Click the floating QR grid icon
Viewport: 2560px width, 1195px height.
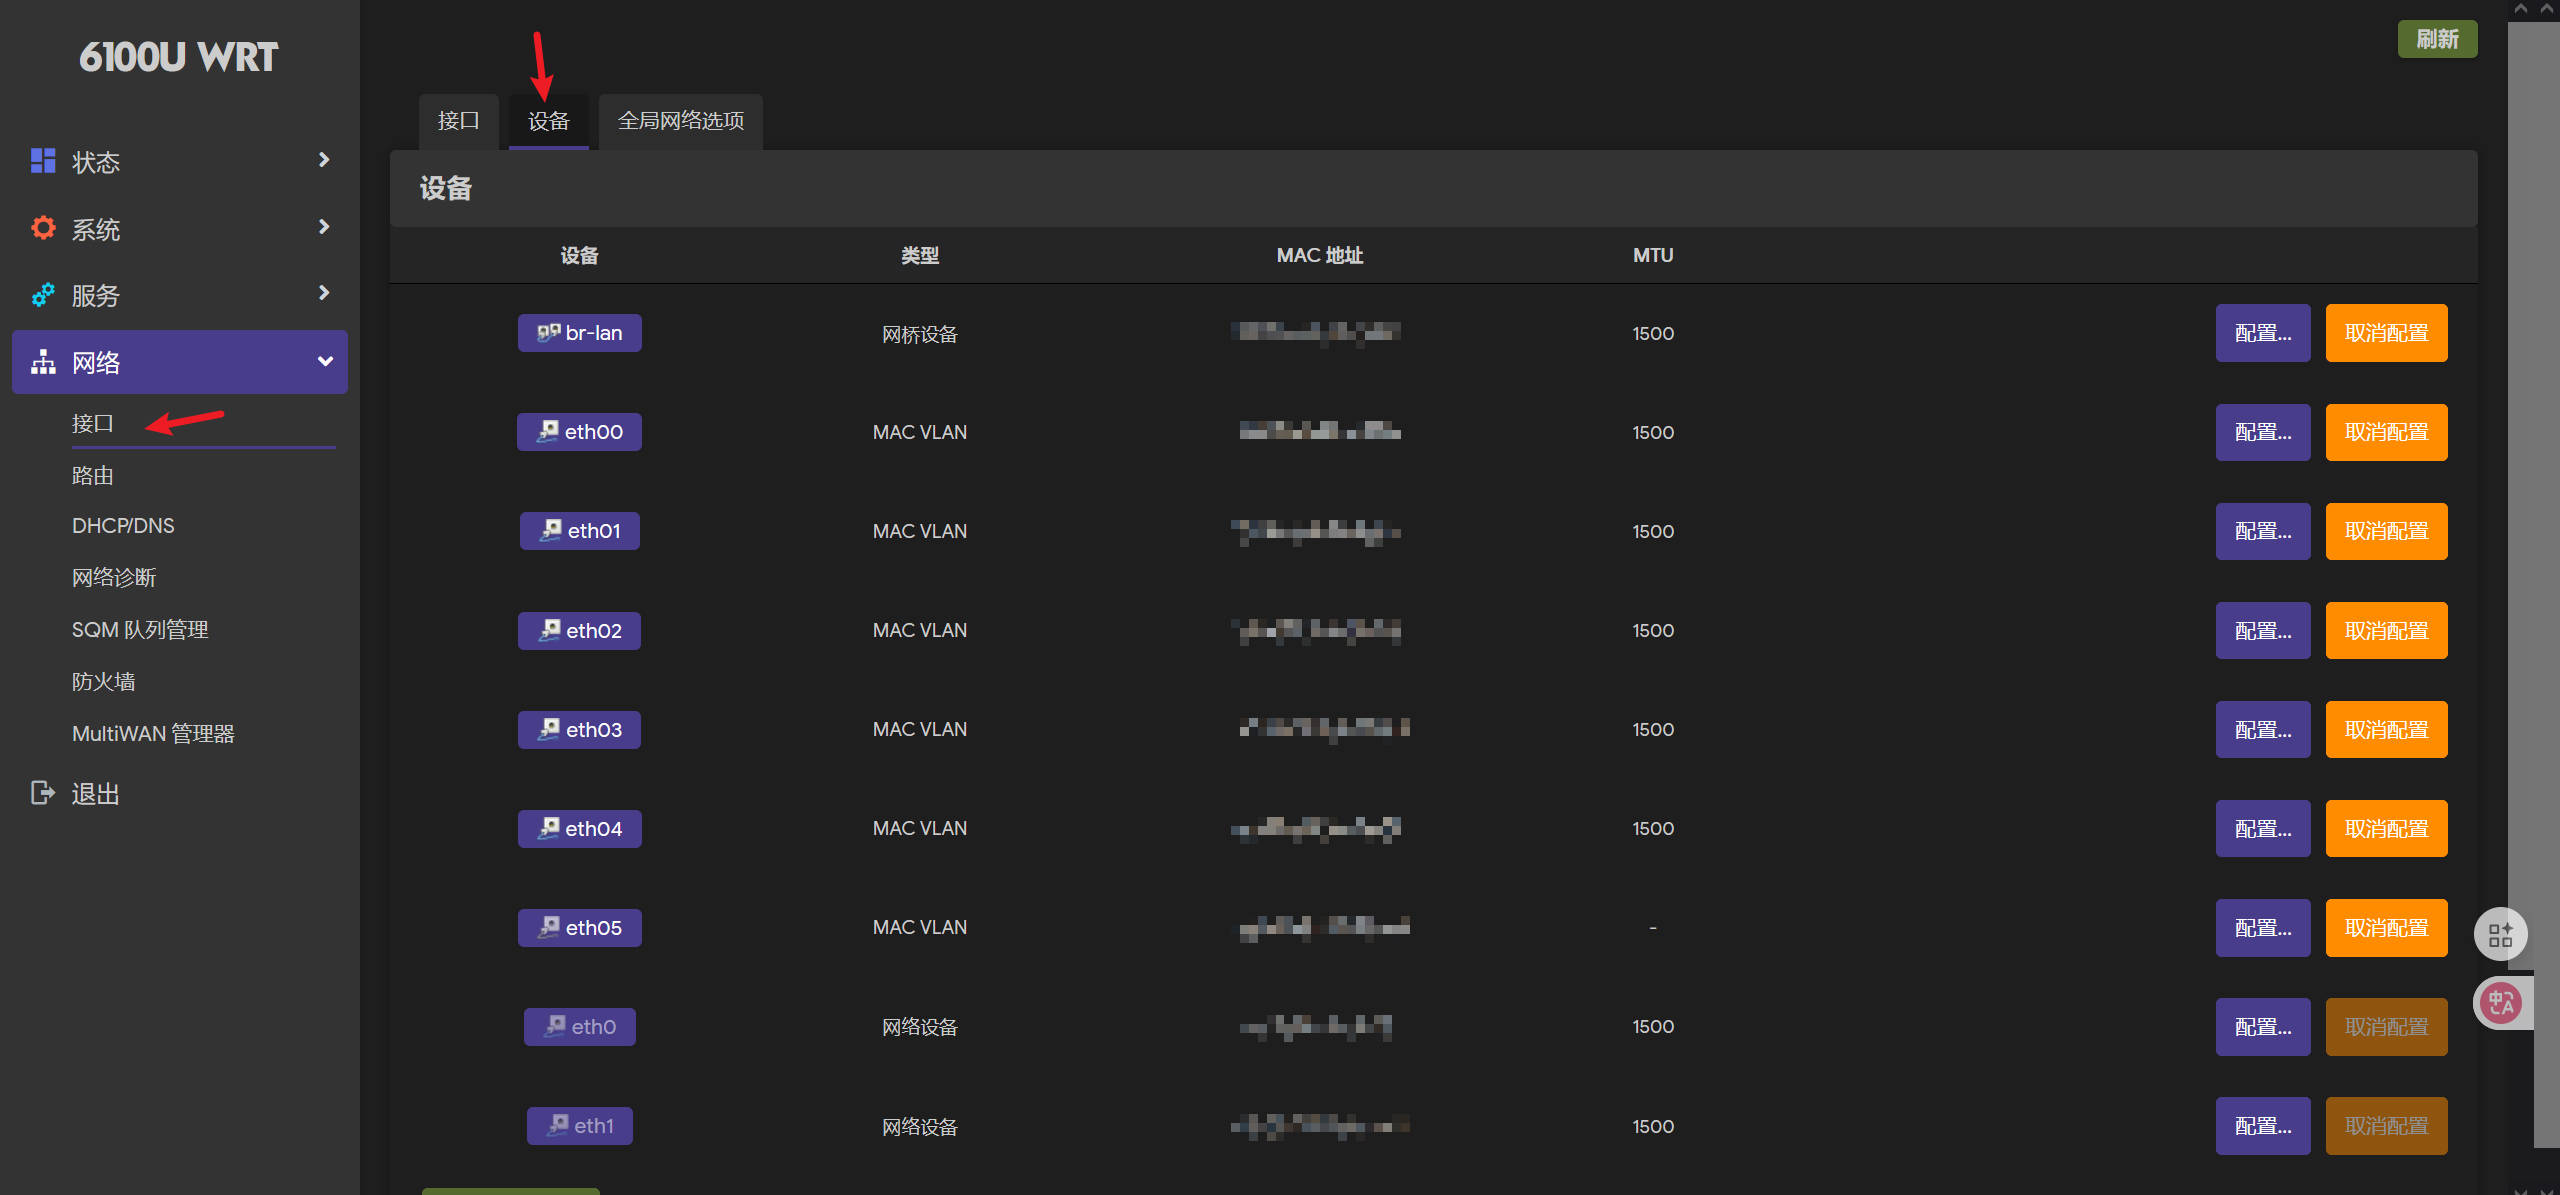pyautogui.click(x=2500, y=935)
